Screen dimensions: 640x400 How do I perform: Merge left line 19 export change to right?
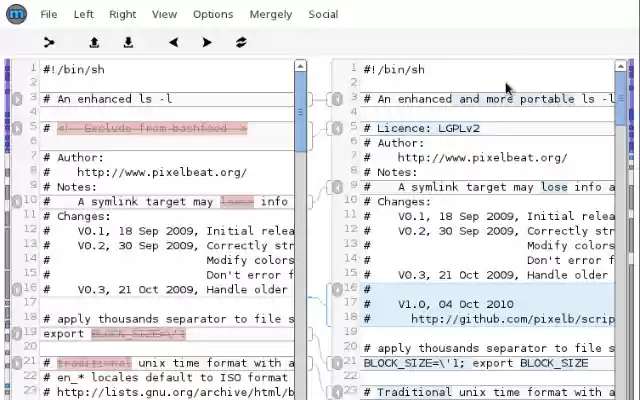pyautogui.click(x=17, y=334)
